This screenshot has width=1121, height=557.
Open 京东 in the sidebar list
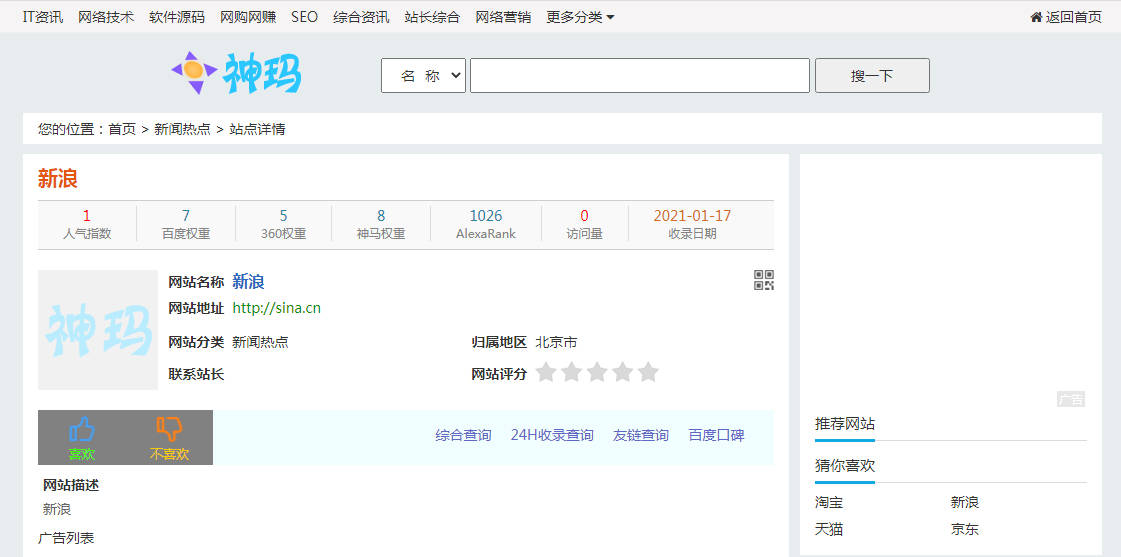[964, 530]
